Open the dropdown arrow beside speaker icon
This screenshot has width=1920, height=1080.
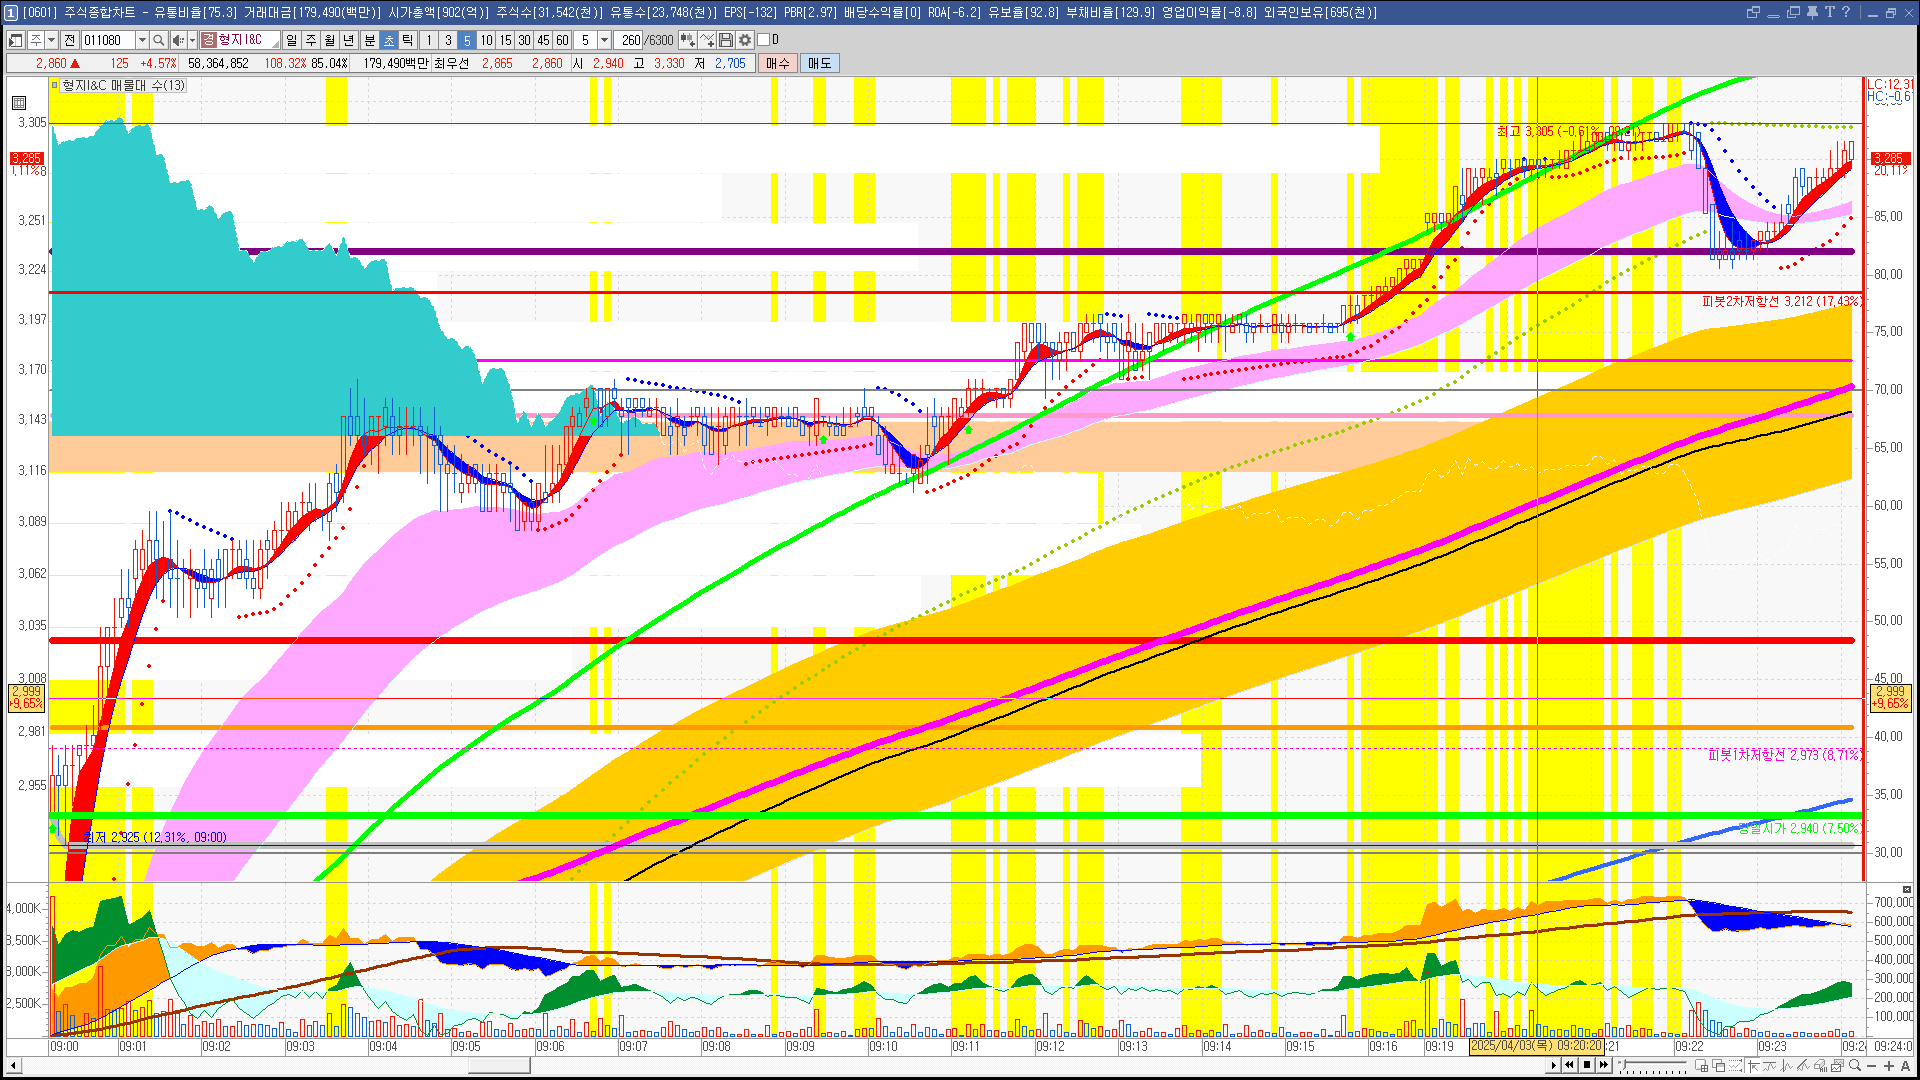pyautogui.click(x=192, y=40)
